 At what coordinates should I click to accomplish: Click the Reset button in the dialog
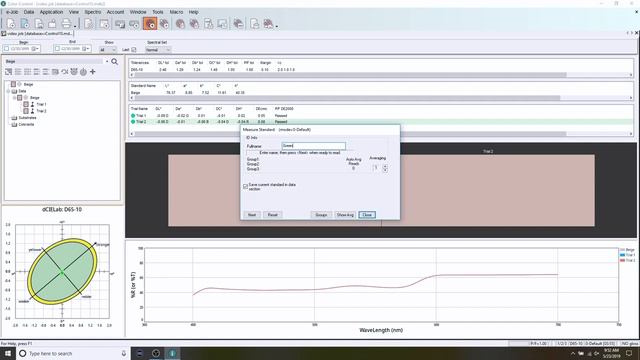[273, 215]
